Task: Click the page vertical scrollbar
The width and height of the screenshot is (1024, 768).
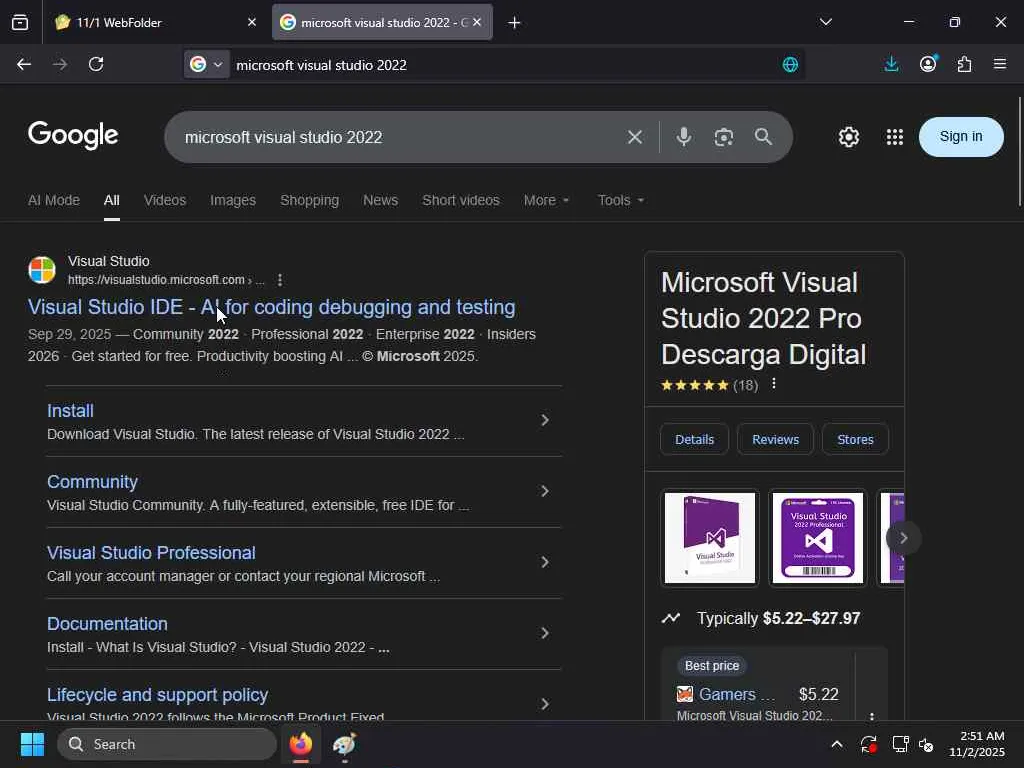Action: click(1020, 152)
